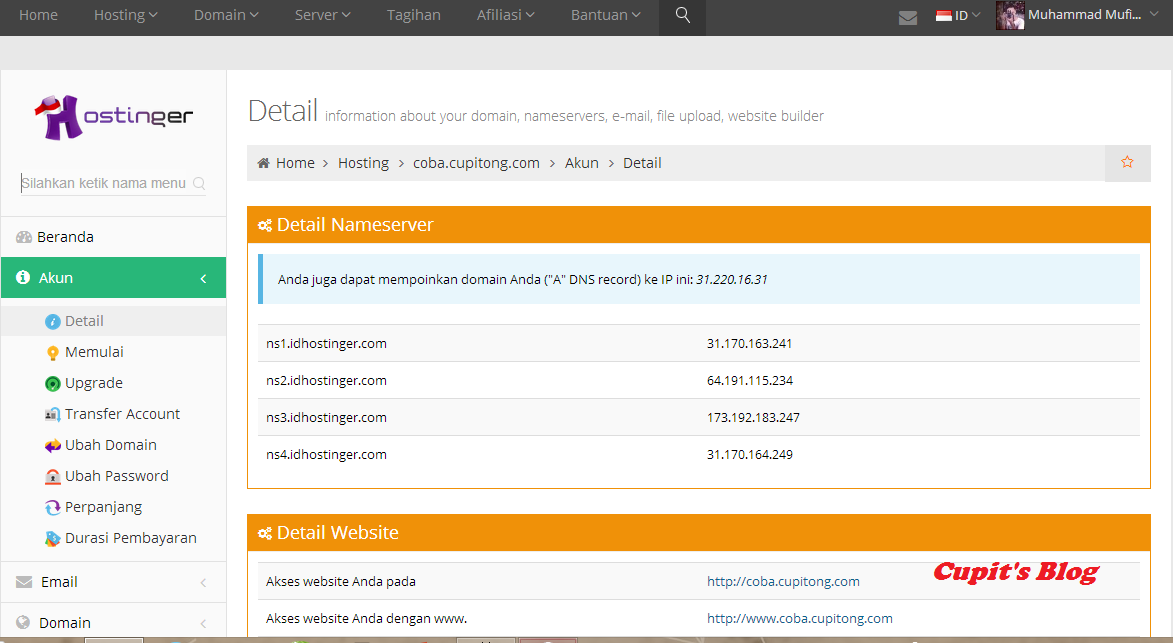Click the Domain globe icon in sidebar
Image resolution: width=1173 pixels, height=643 pixels.
click(23, 622)
